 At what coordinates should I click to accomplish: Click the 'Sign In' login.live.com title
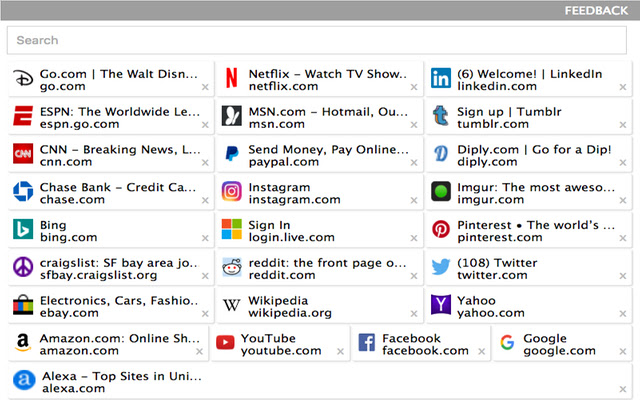tap(269, 225)
